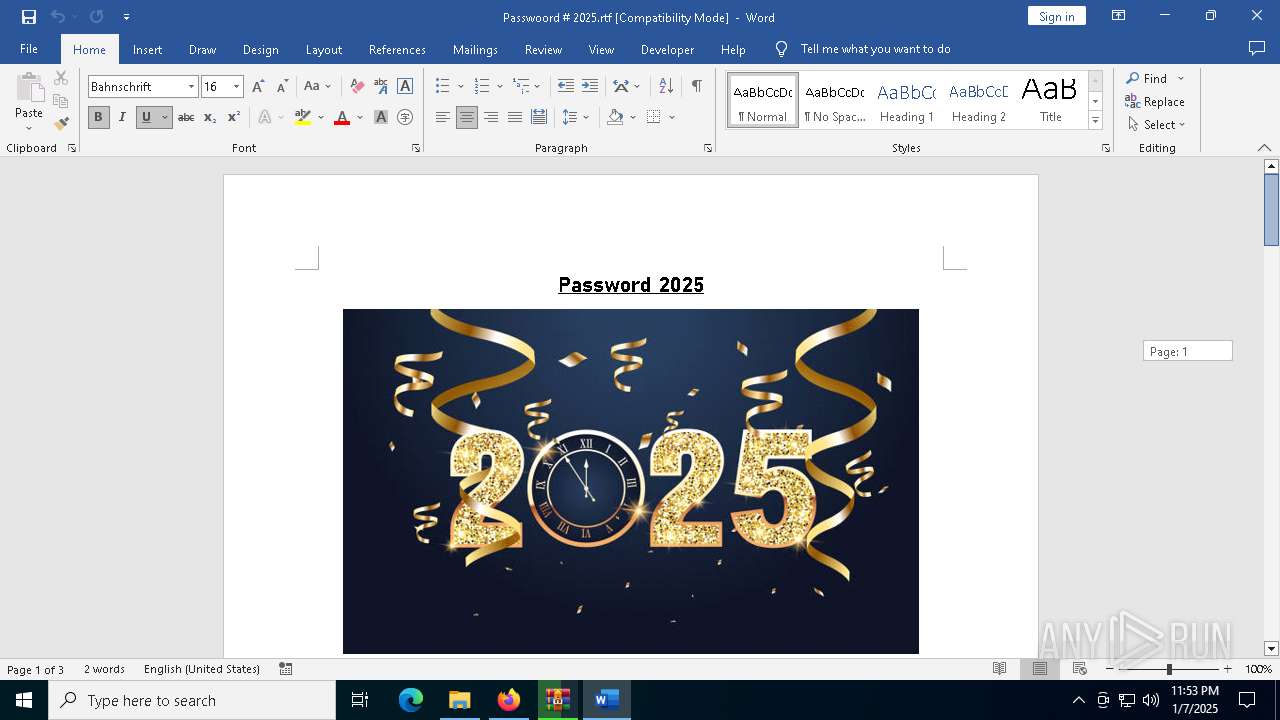1280x720 pixels.
Task: Open the File menu
Action: click(29, 49)
